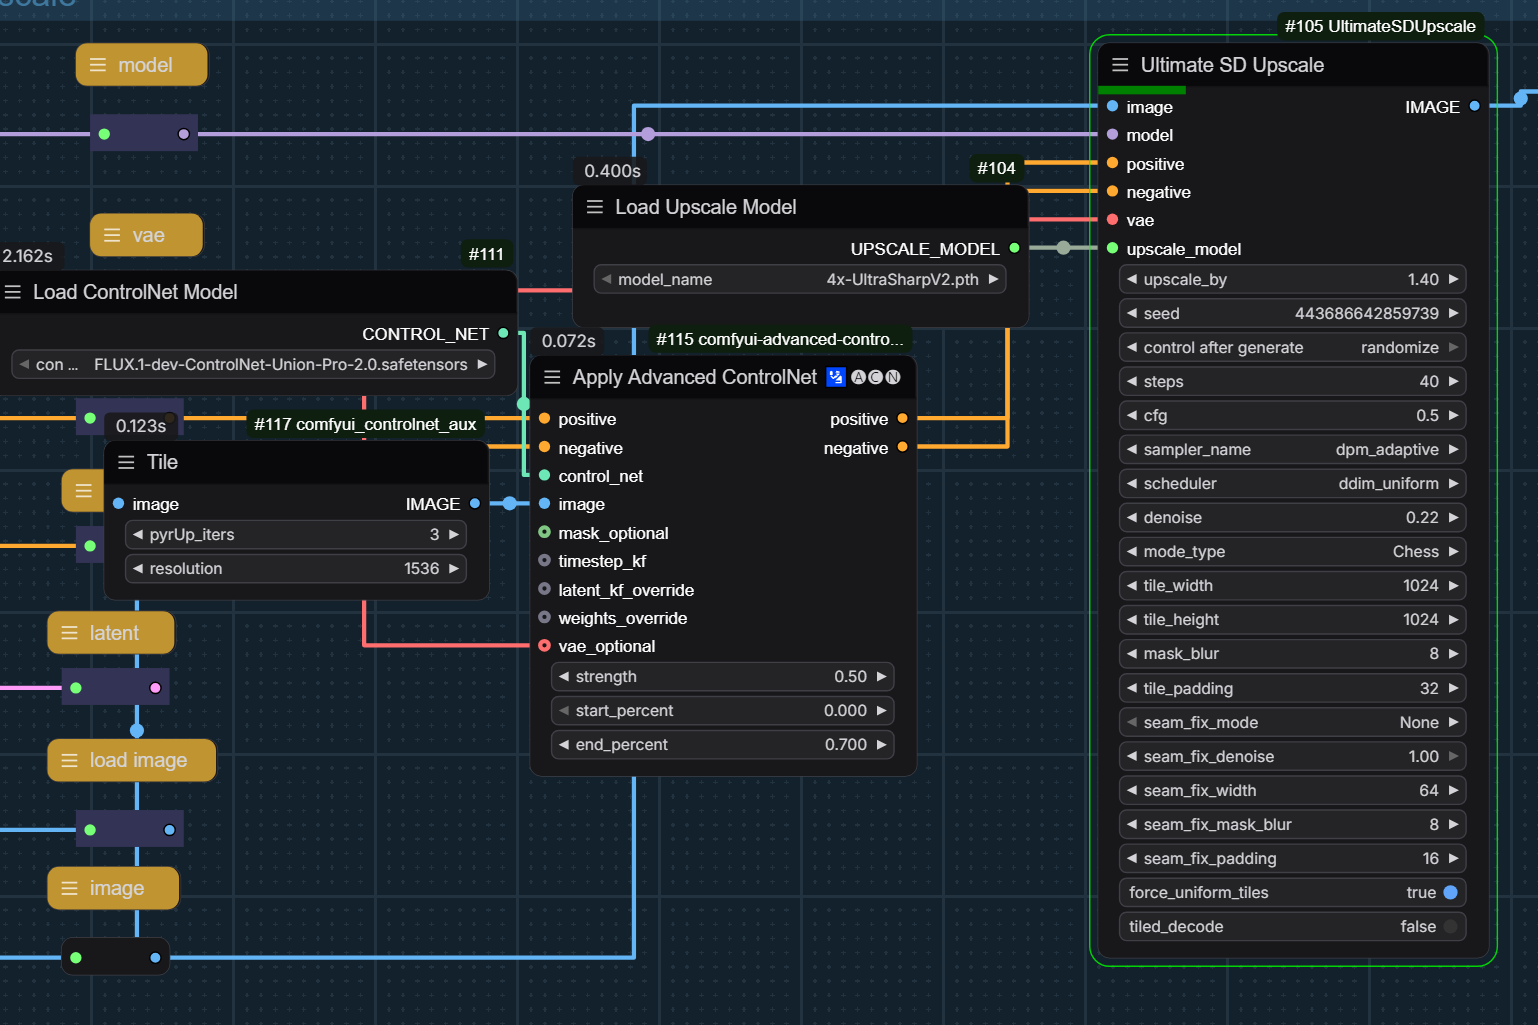Open the sampler_name dpm_adaptive dropdown
Image resolution: width=1538 pixels, height=1025 pixels.
(x=1292, y=450)
